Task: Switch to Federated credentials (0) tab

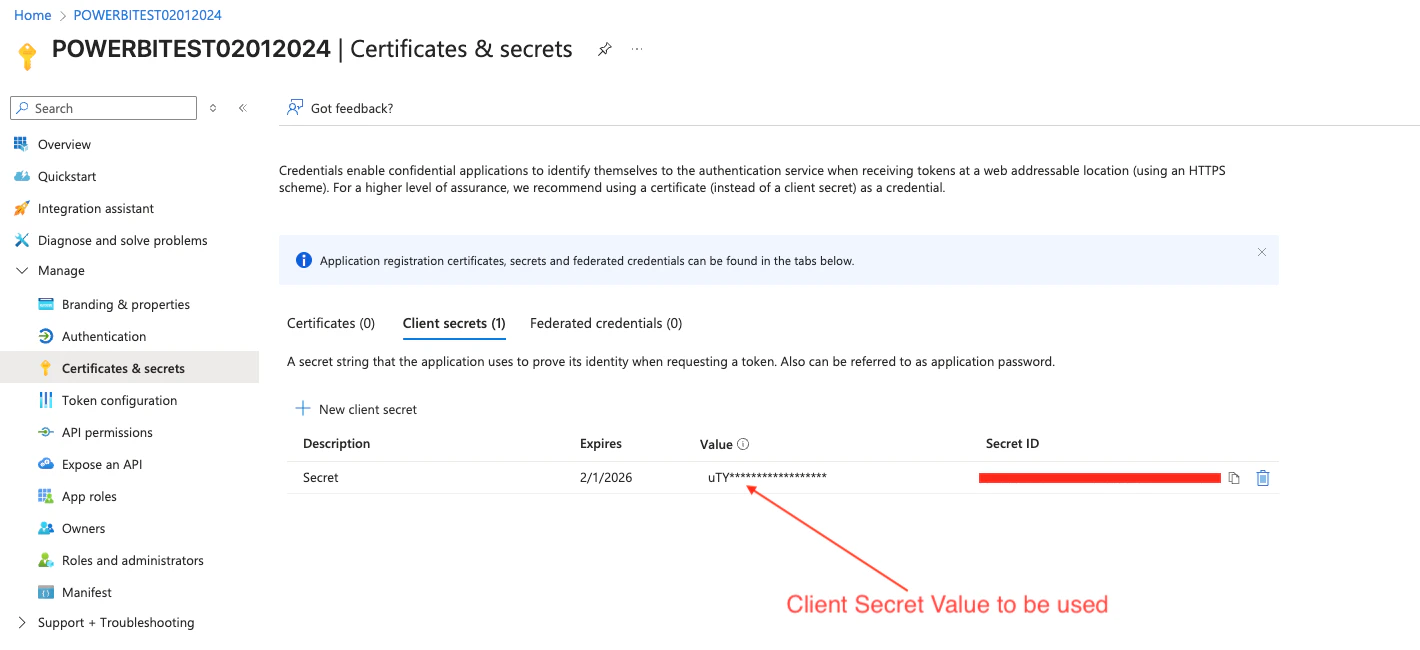Action: point(606,323)
